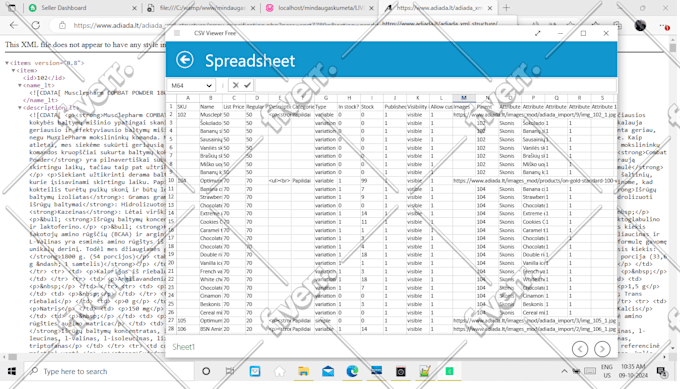Click the browser address bar URL
This screenshot has width=680, height=389.
pos(120,26)
